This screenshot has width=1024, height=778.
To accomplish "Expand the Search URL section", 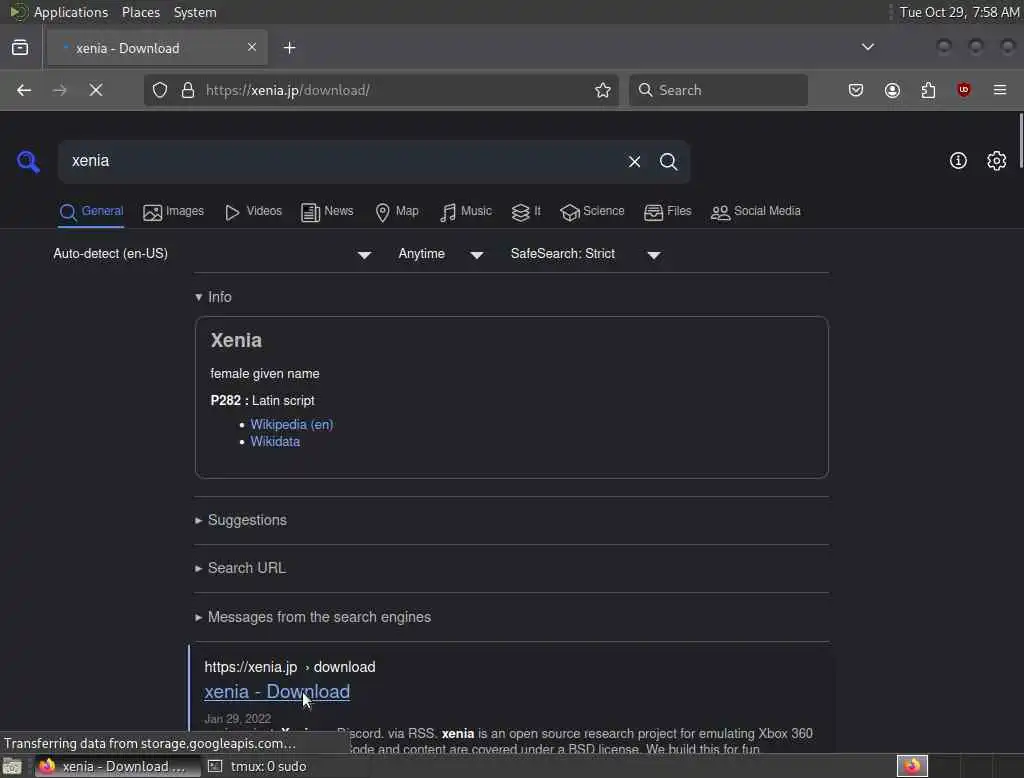I will (240, 568).
